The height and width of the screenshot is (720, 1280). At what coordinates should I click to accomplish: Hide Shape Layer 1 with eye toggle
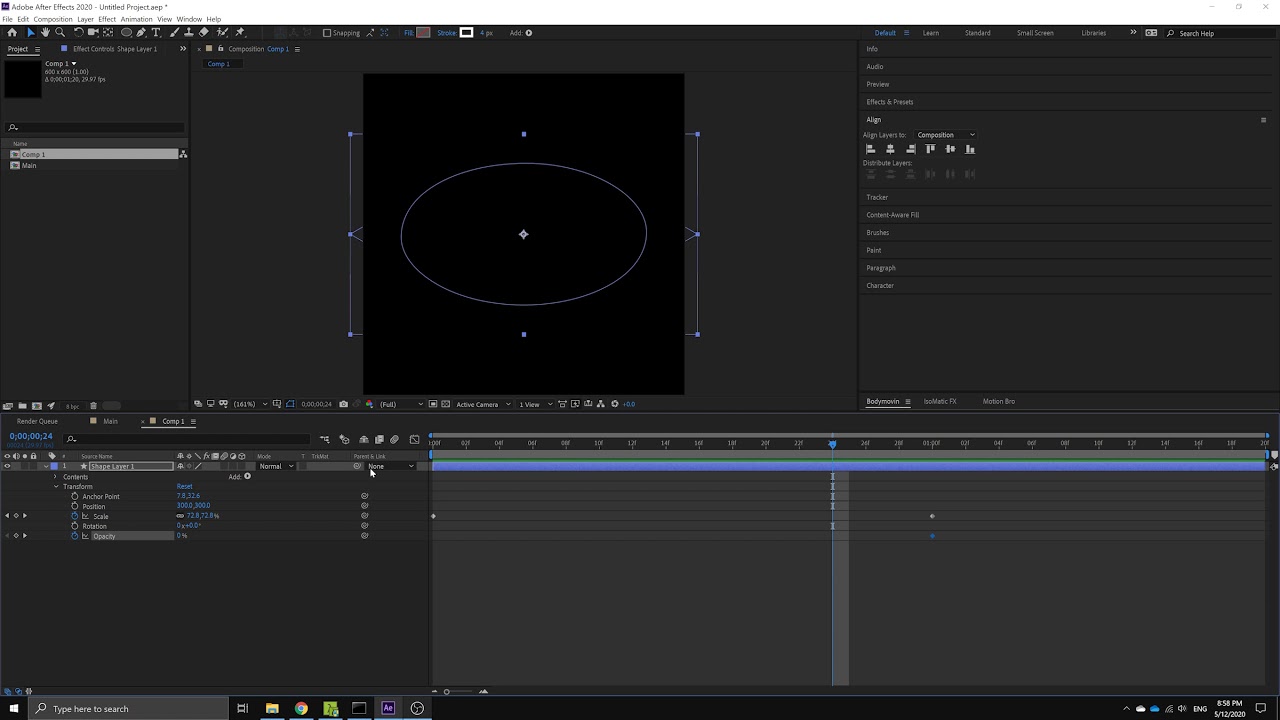[7, 466]
